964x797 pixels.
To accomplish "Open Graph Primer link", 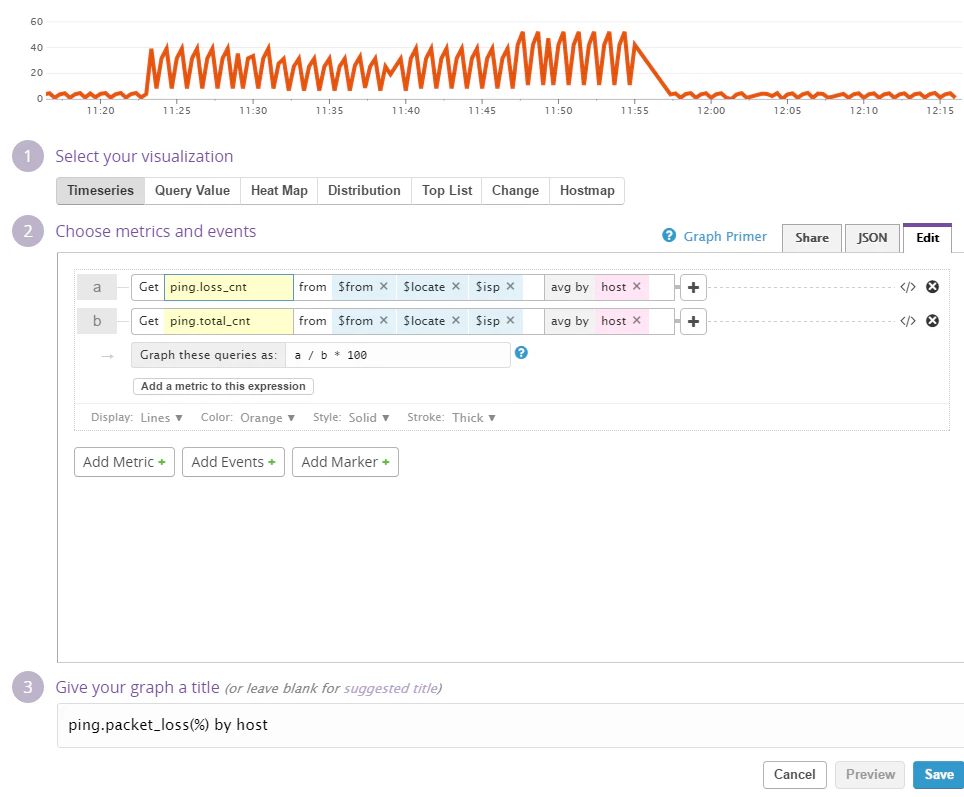I will 725,236.
